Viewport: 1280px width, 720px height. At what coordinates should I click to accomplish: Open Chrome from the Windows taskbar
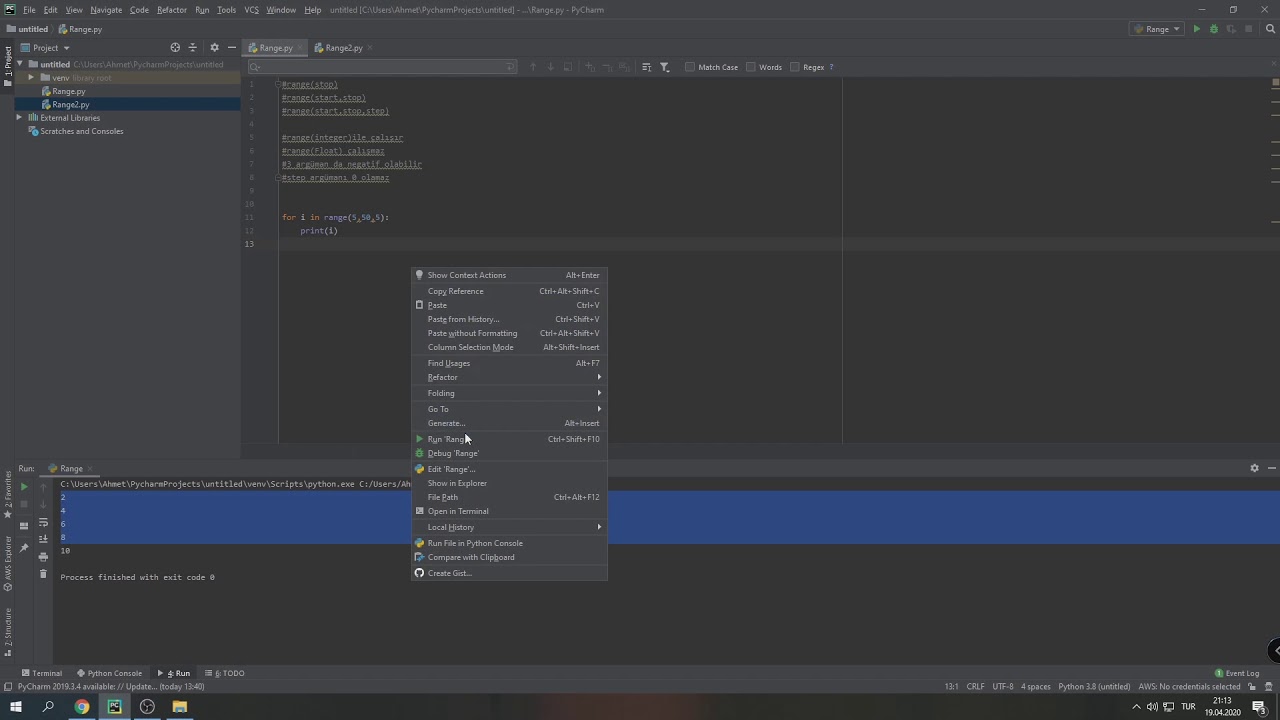click(x=82, y=706)
